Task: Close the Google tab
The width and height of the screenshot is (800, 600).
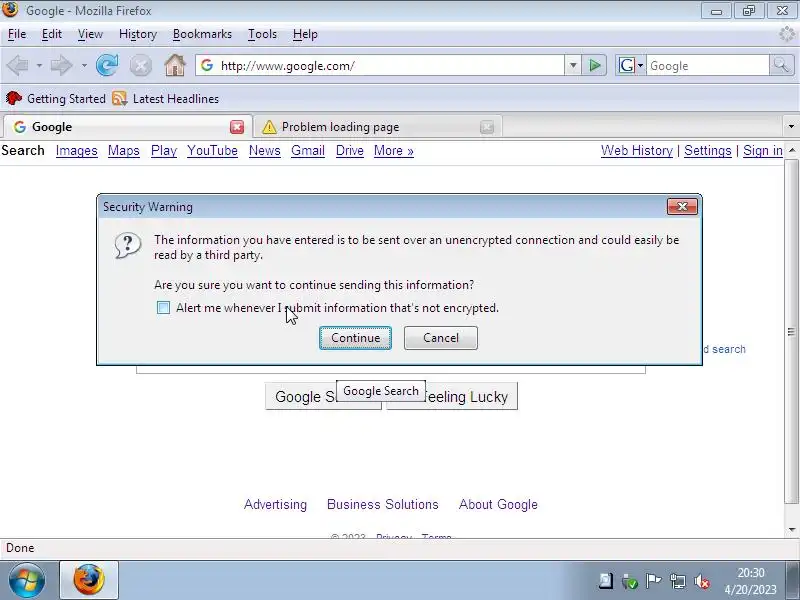Action: (237, 127)
